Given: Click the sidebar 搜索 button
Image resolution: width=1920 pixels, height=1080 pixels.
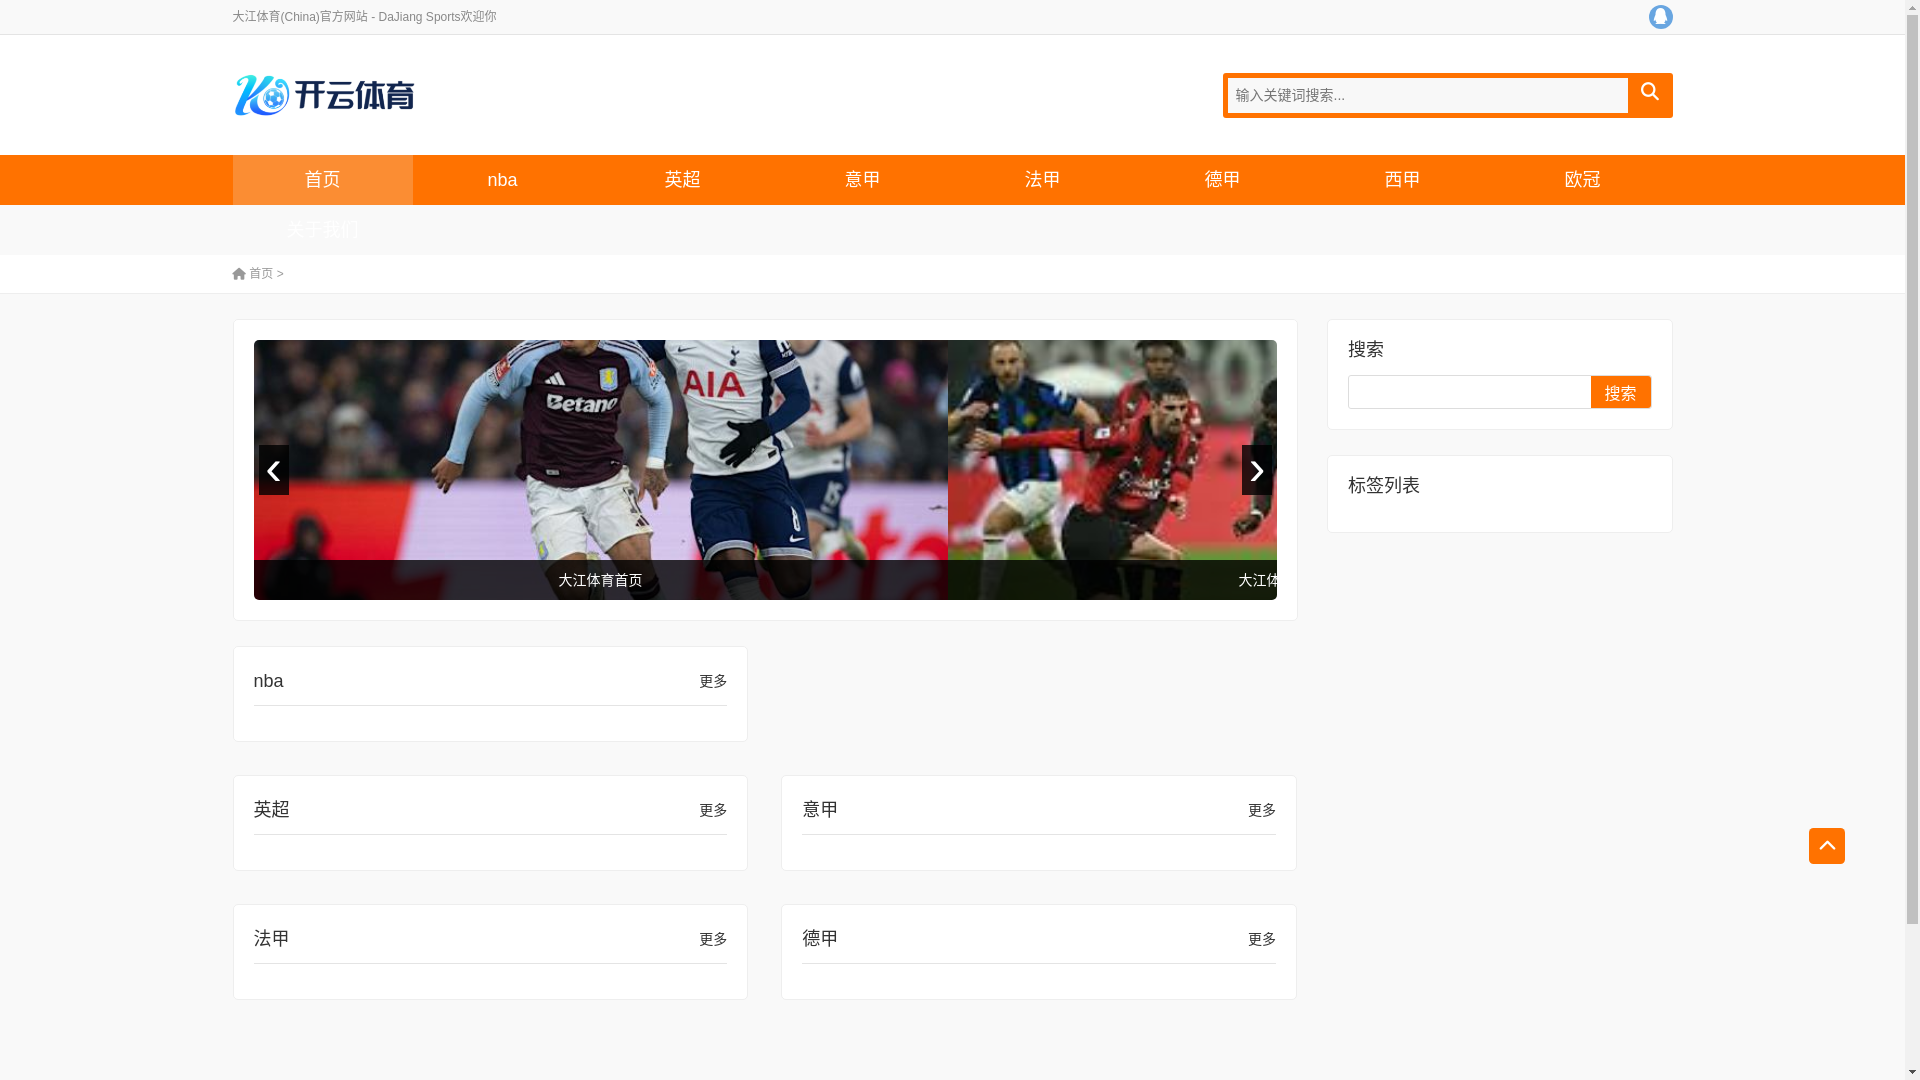Looking at the screenshot, I should pyautogui.click(x=1620, y=392).
